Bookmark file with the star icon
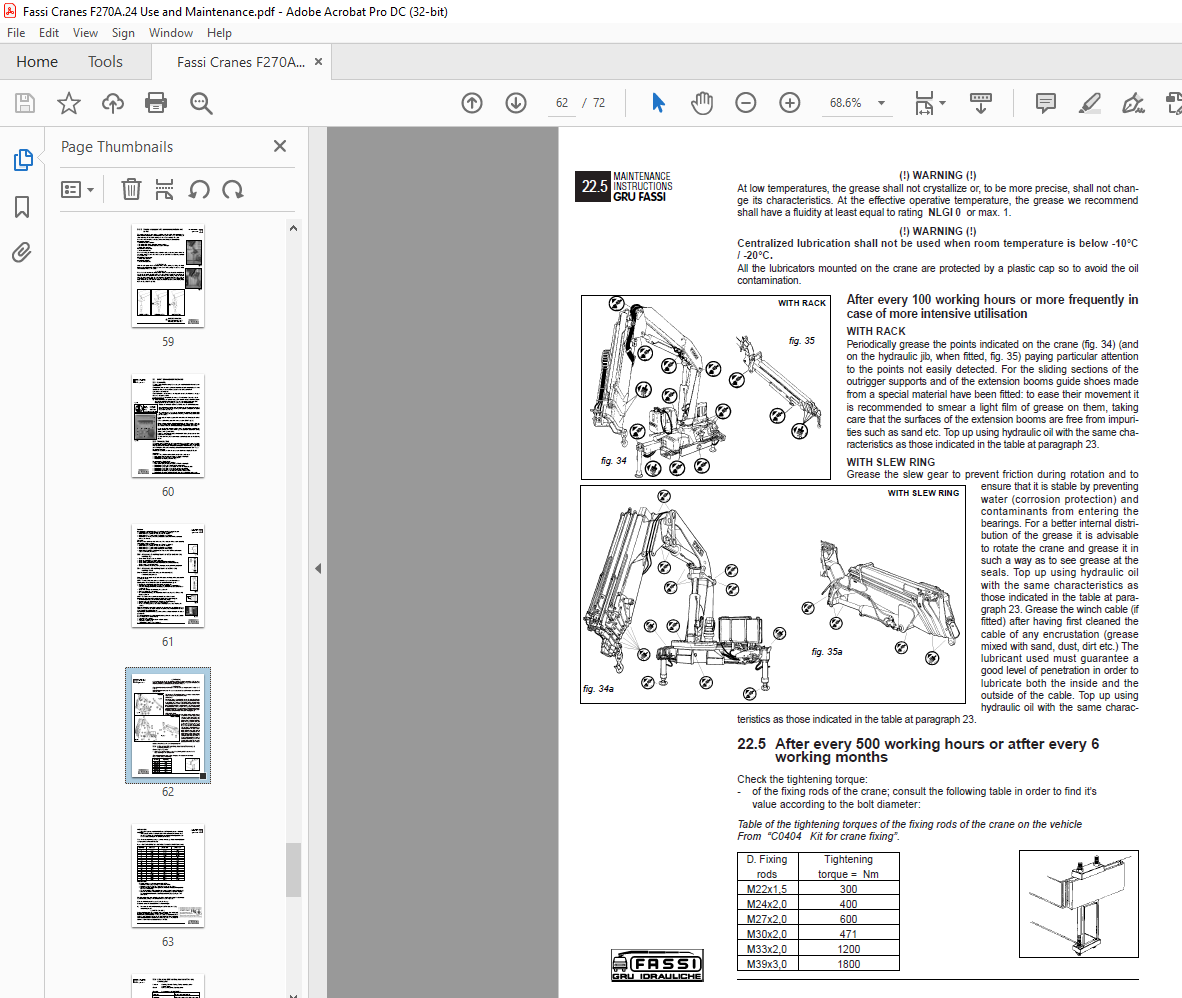 [69, 103]
